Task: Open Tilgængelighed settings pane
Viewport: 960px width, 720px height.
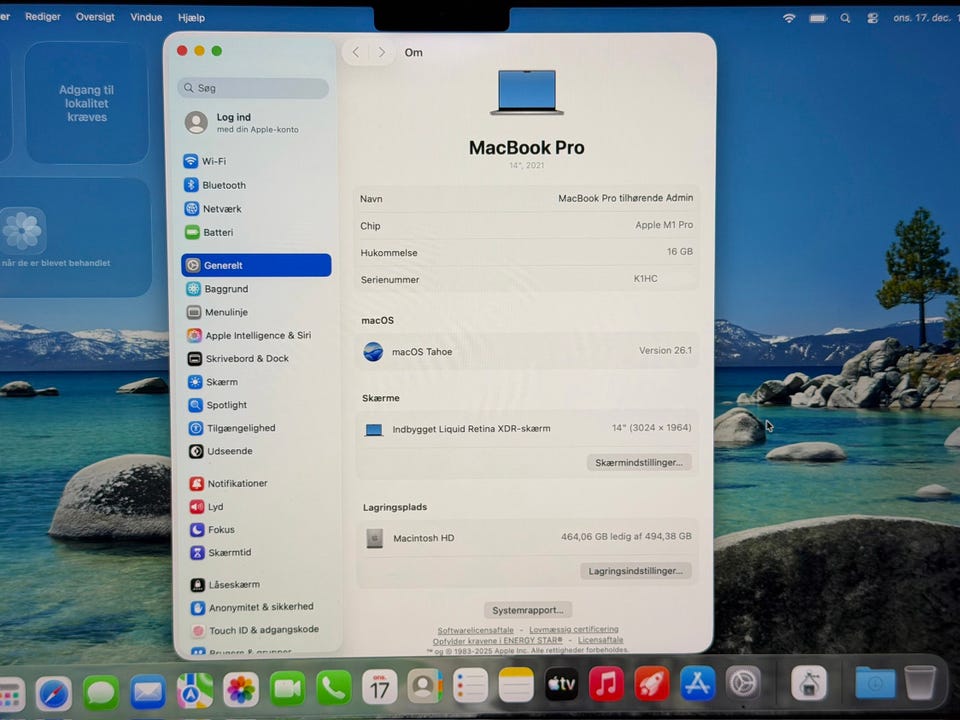Action: pos(240,428)
